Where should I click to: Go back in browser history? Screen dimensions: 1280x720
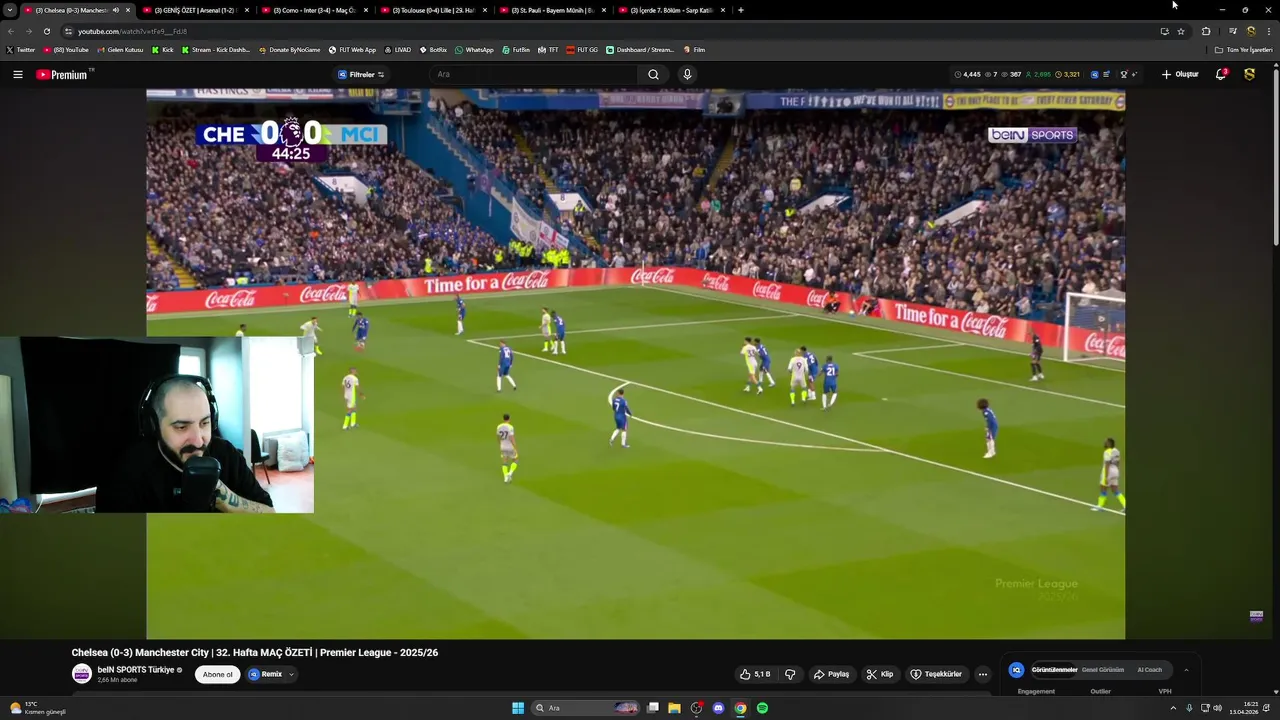pos(11,31)
